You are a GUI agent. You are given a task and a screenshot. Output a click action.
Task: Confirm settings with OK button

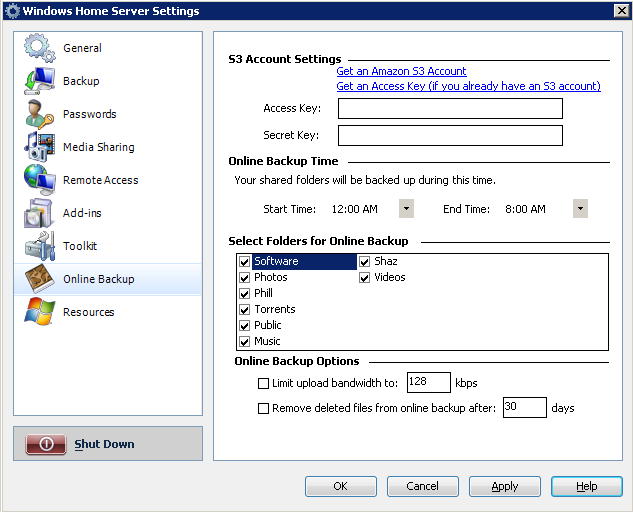pyautogui.click(x=341, y=486)
